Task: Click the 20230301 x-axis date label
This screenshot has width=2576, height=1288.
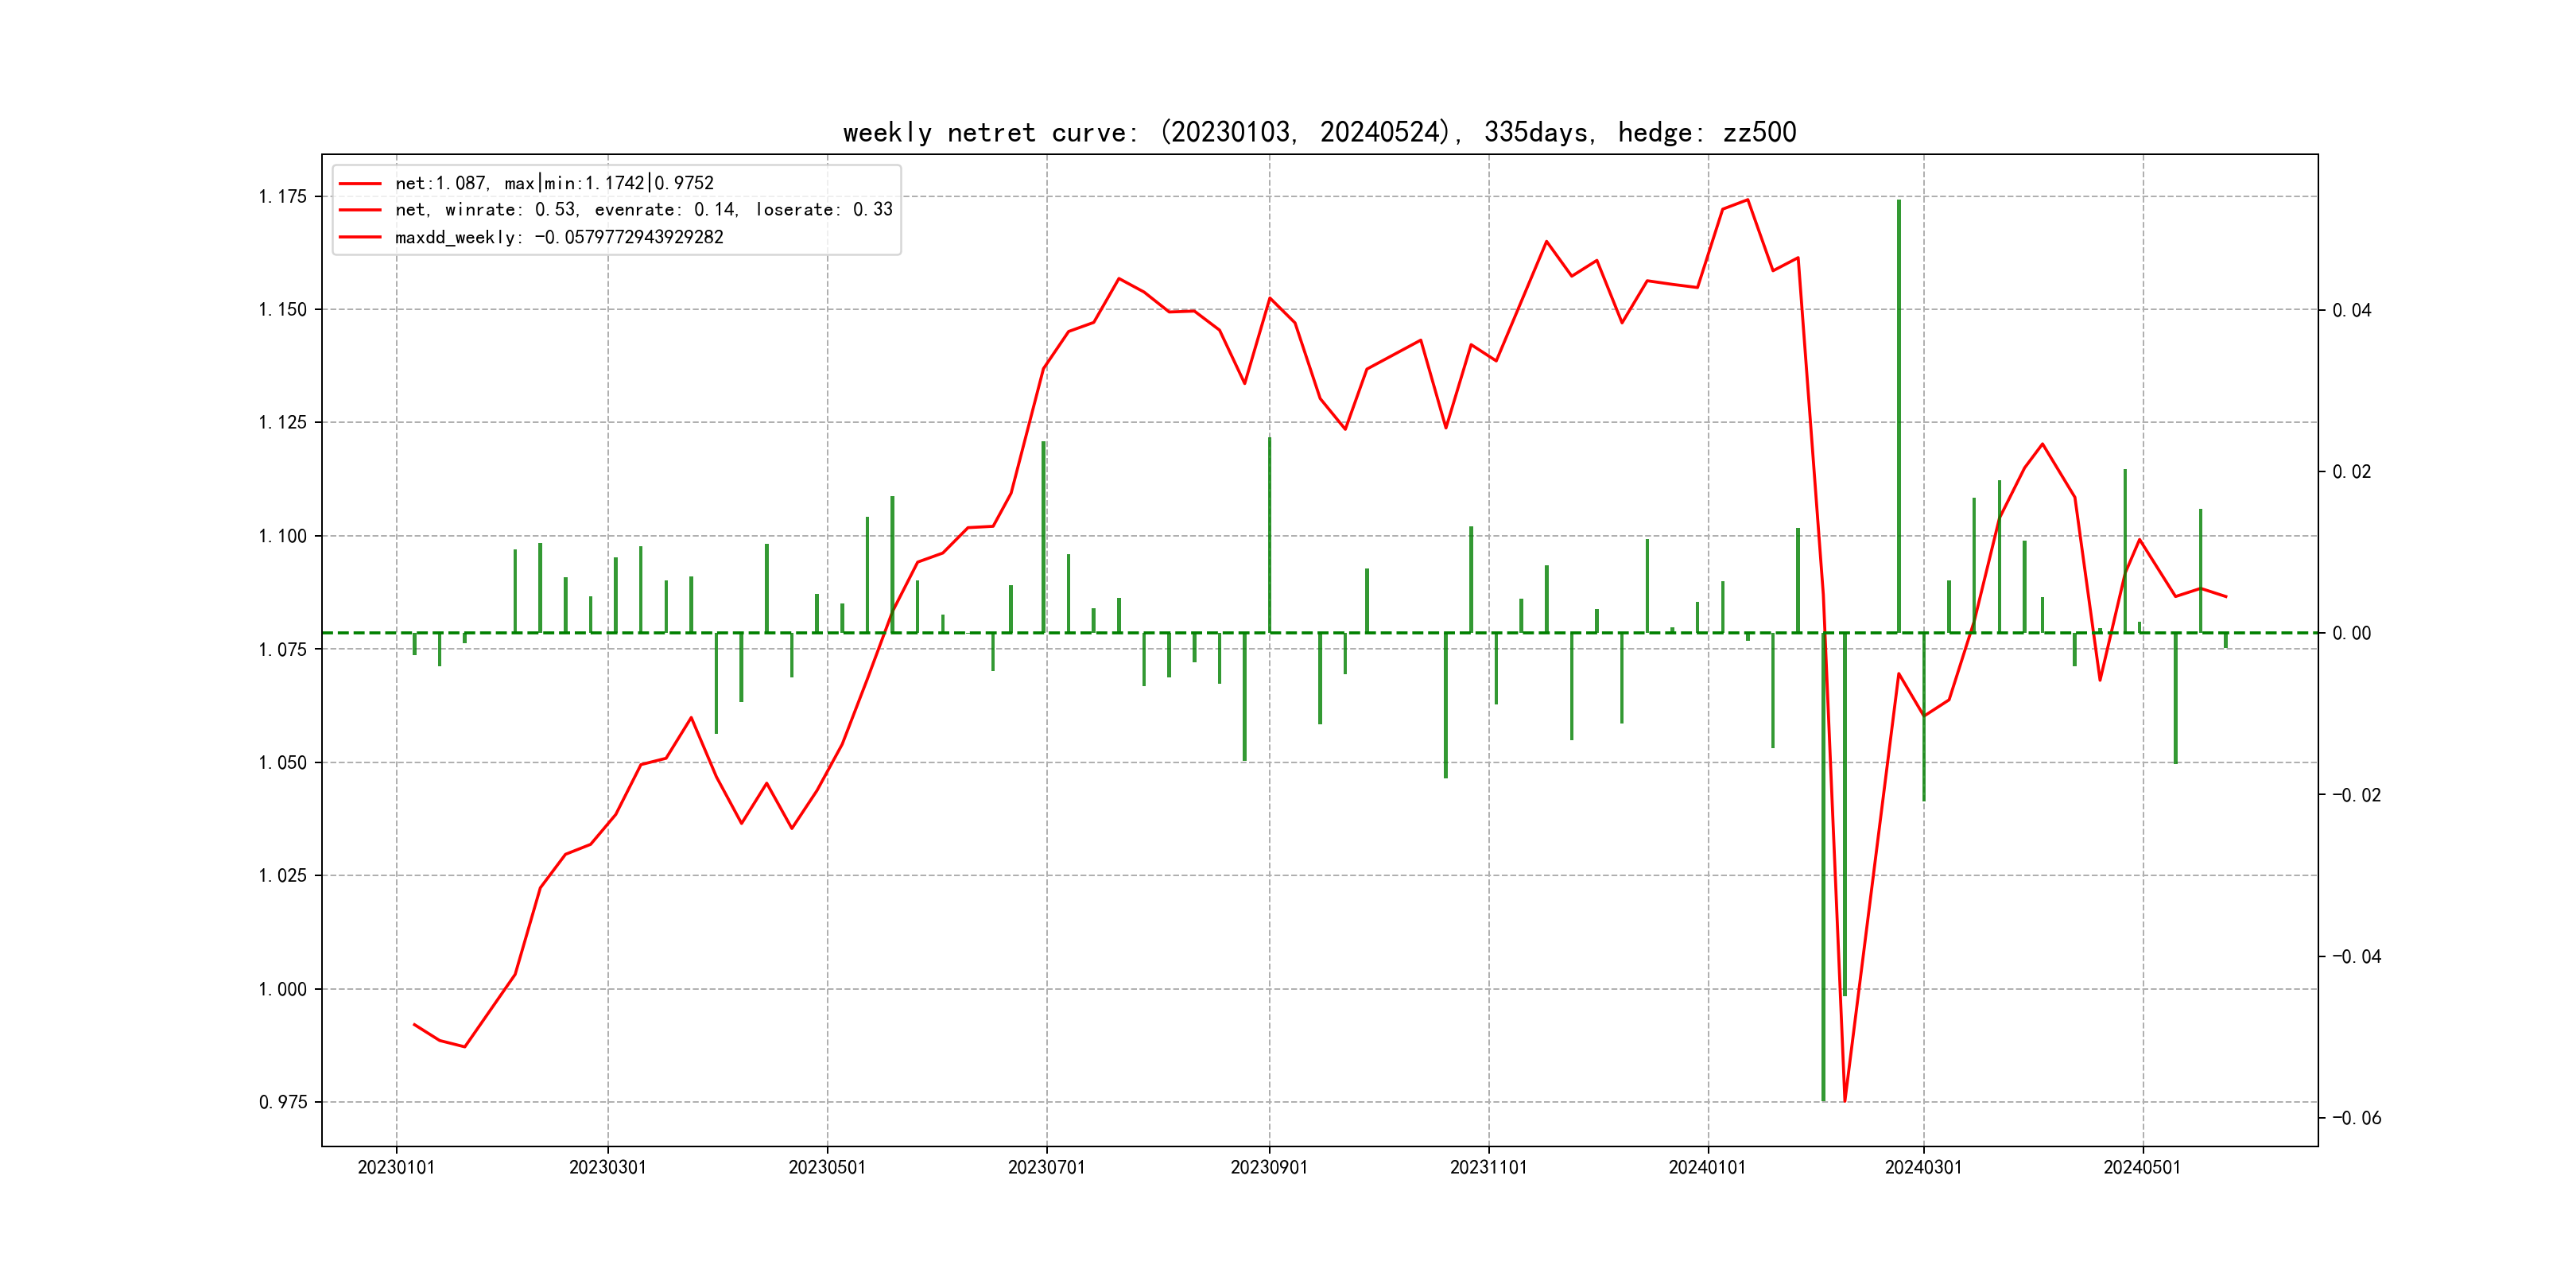Action: tap(607, 1167)
